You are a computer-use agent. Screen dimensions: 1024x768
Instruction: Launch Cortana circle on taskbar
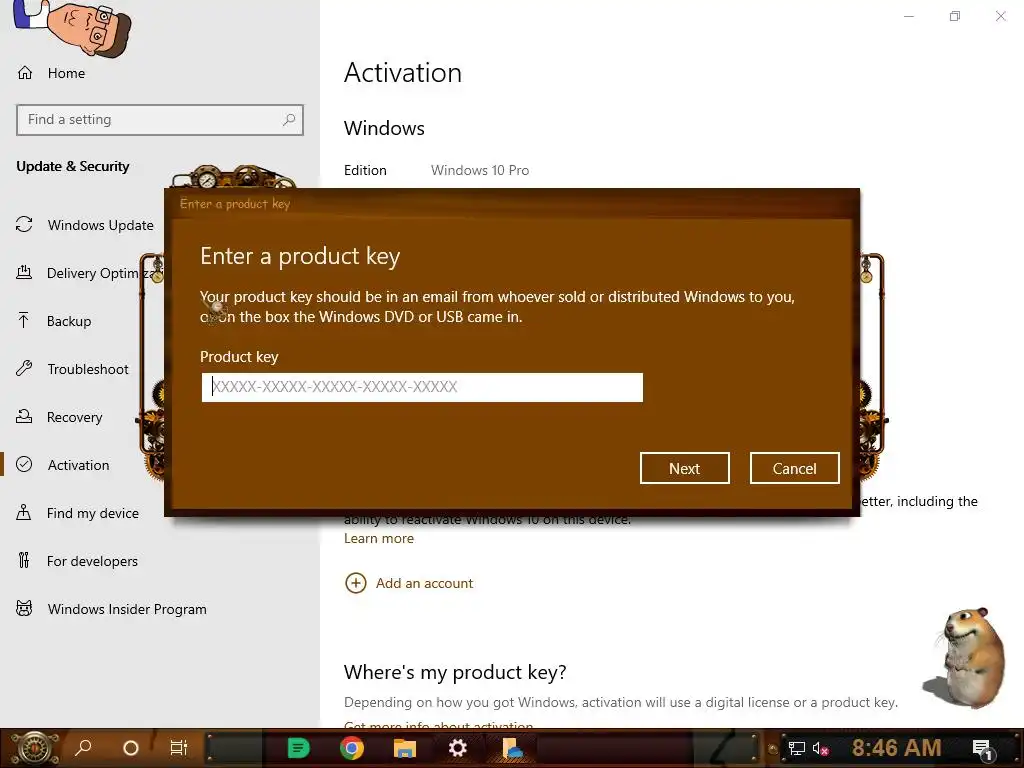[131, 748]
